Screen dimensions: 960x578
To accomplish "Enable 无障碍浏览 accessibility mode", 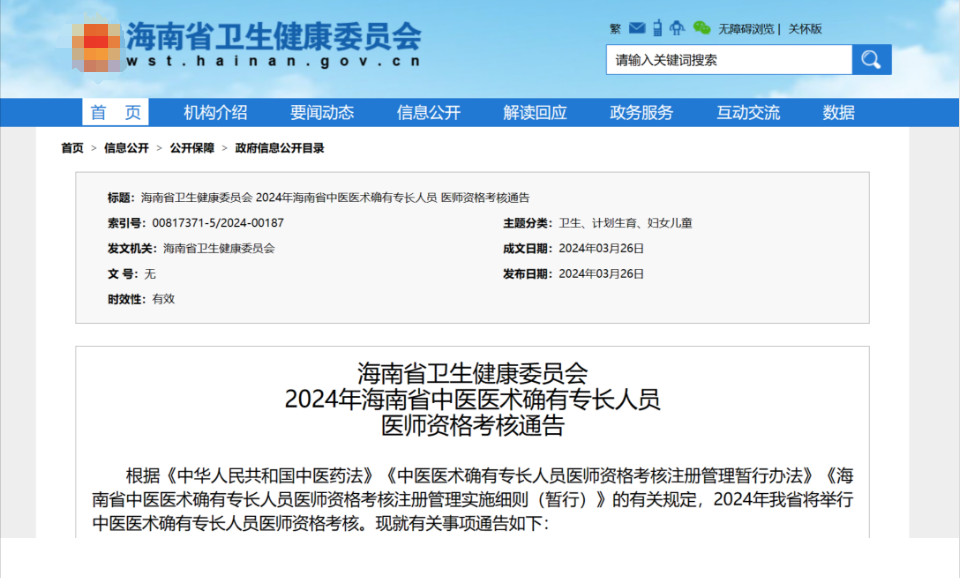I will tap(746, 29).
